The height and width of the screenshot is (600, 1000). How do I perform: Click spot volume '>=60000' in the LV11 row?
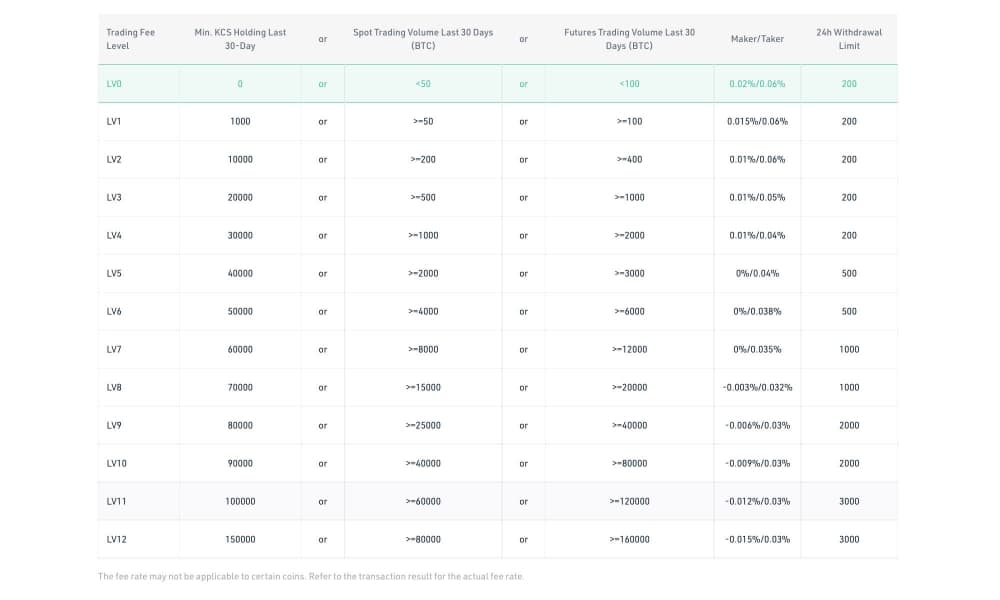click(423, 501)
